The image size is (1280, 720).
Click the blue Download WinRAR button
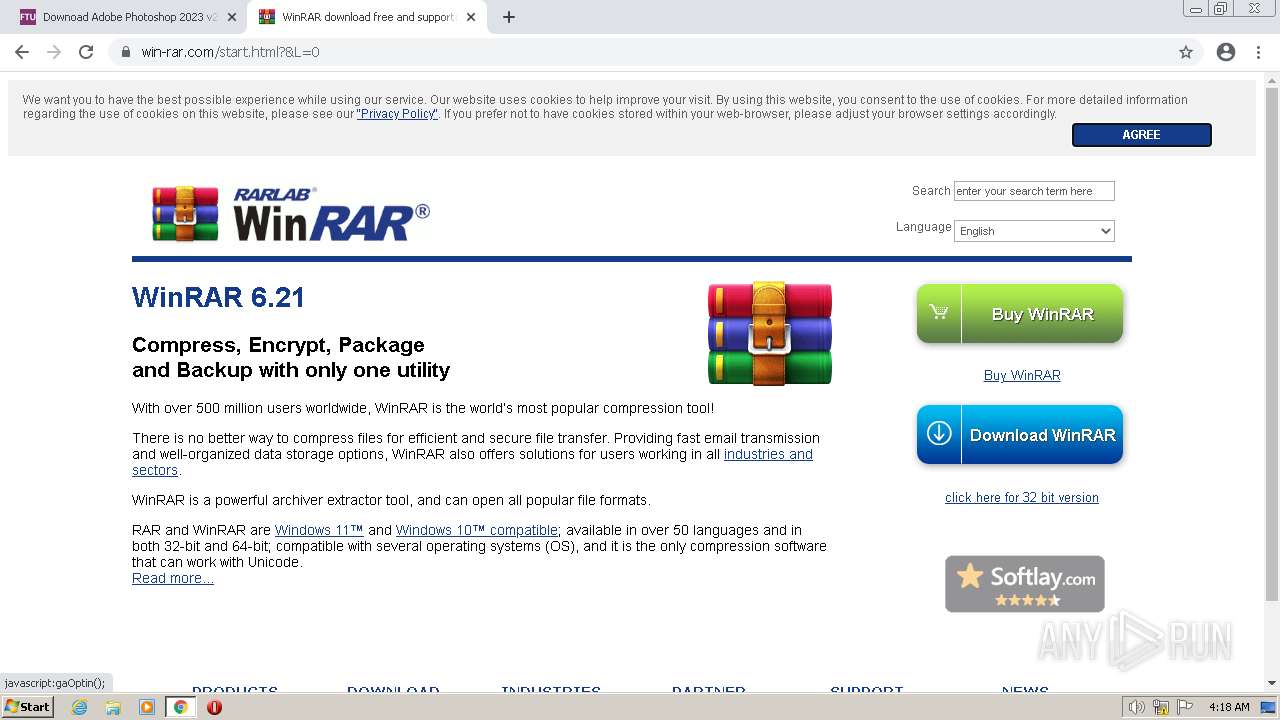click(x=1020, y=435)
